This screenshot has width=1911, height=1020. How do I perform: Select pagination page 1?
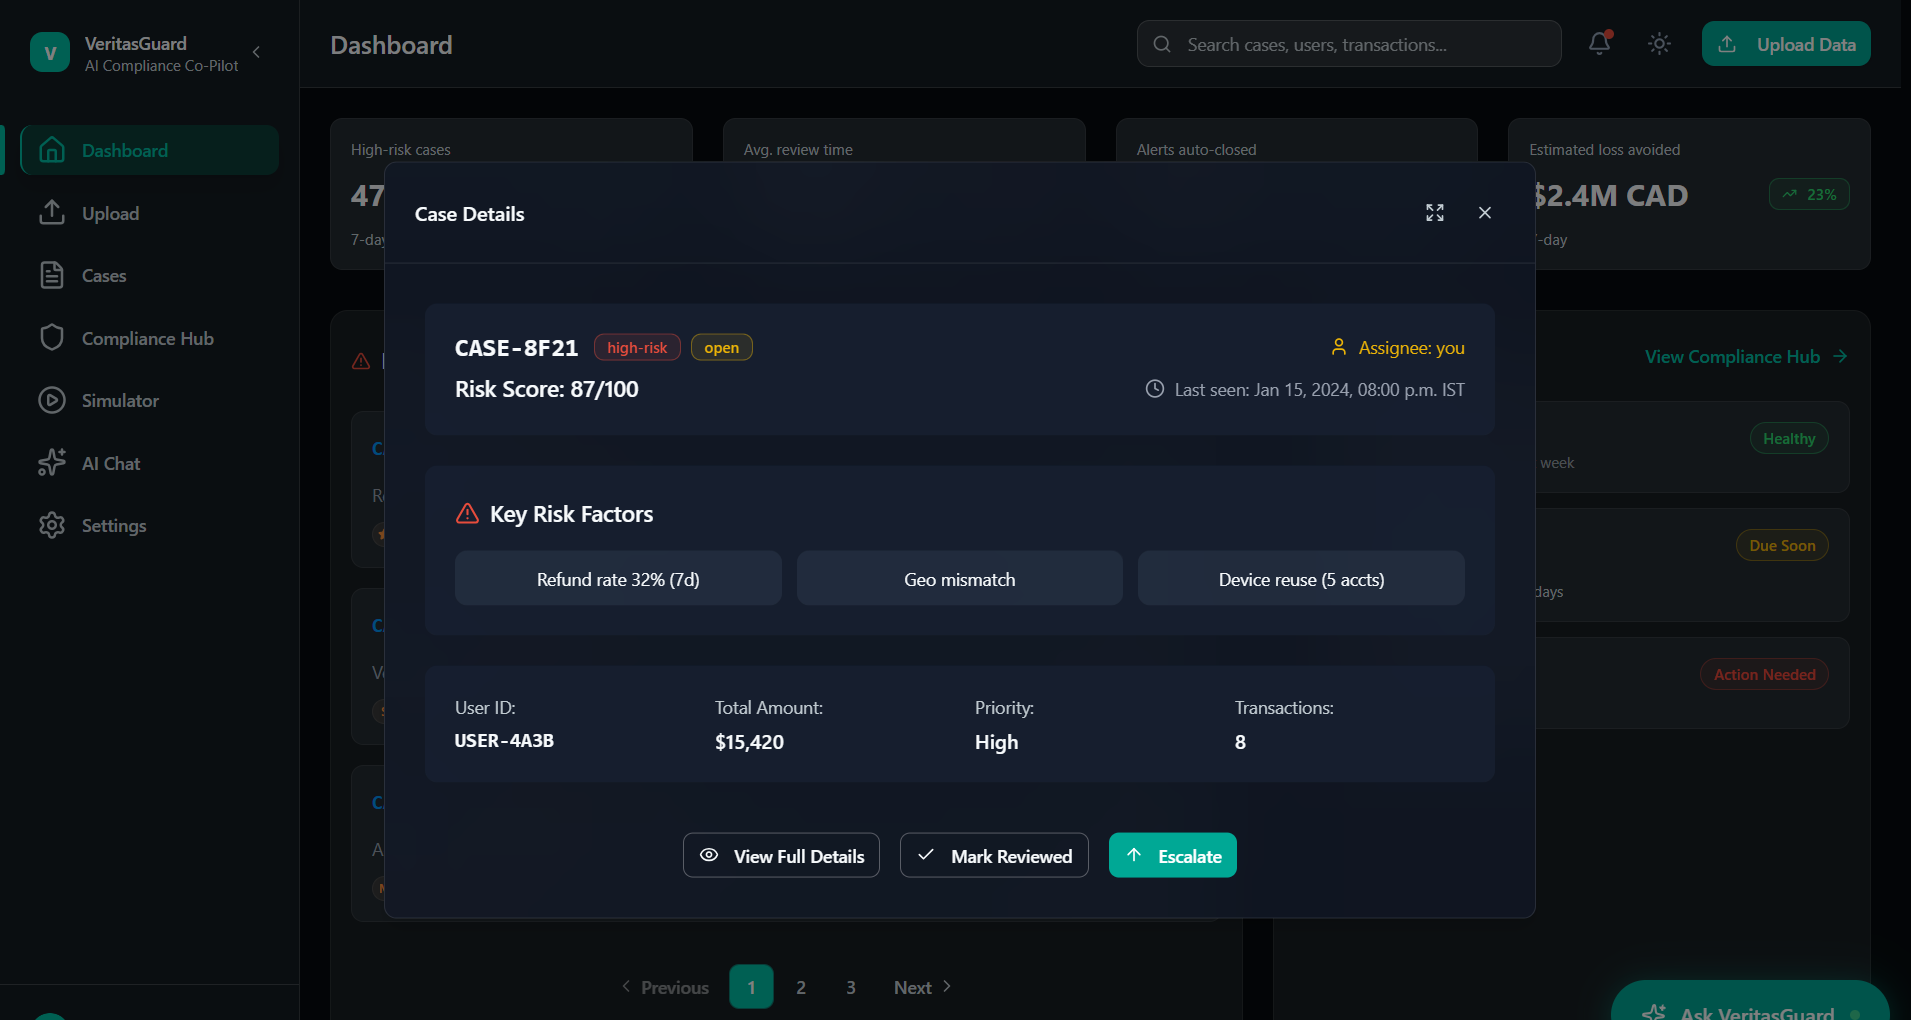click(x=751, y=987)
